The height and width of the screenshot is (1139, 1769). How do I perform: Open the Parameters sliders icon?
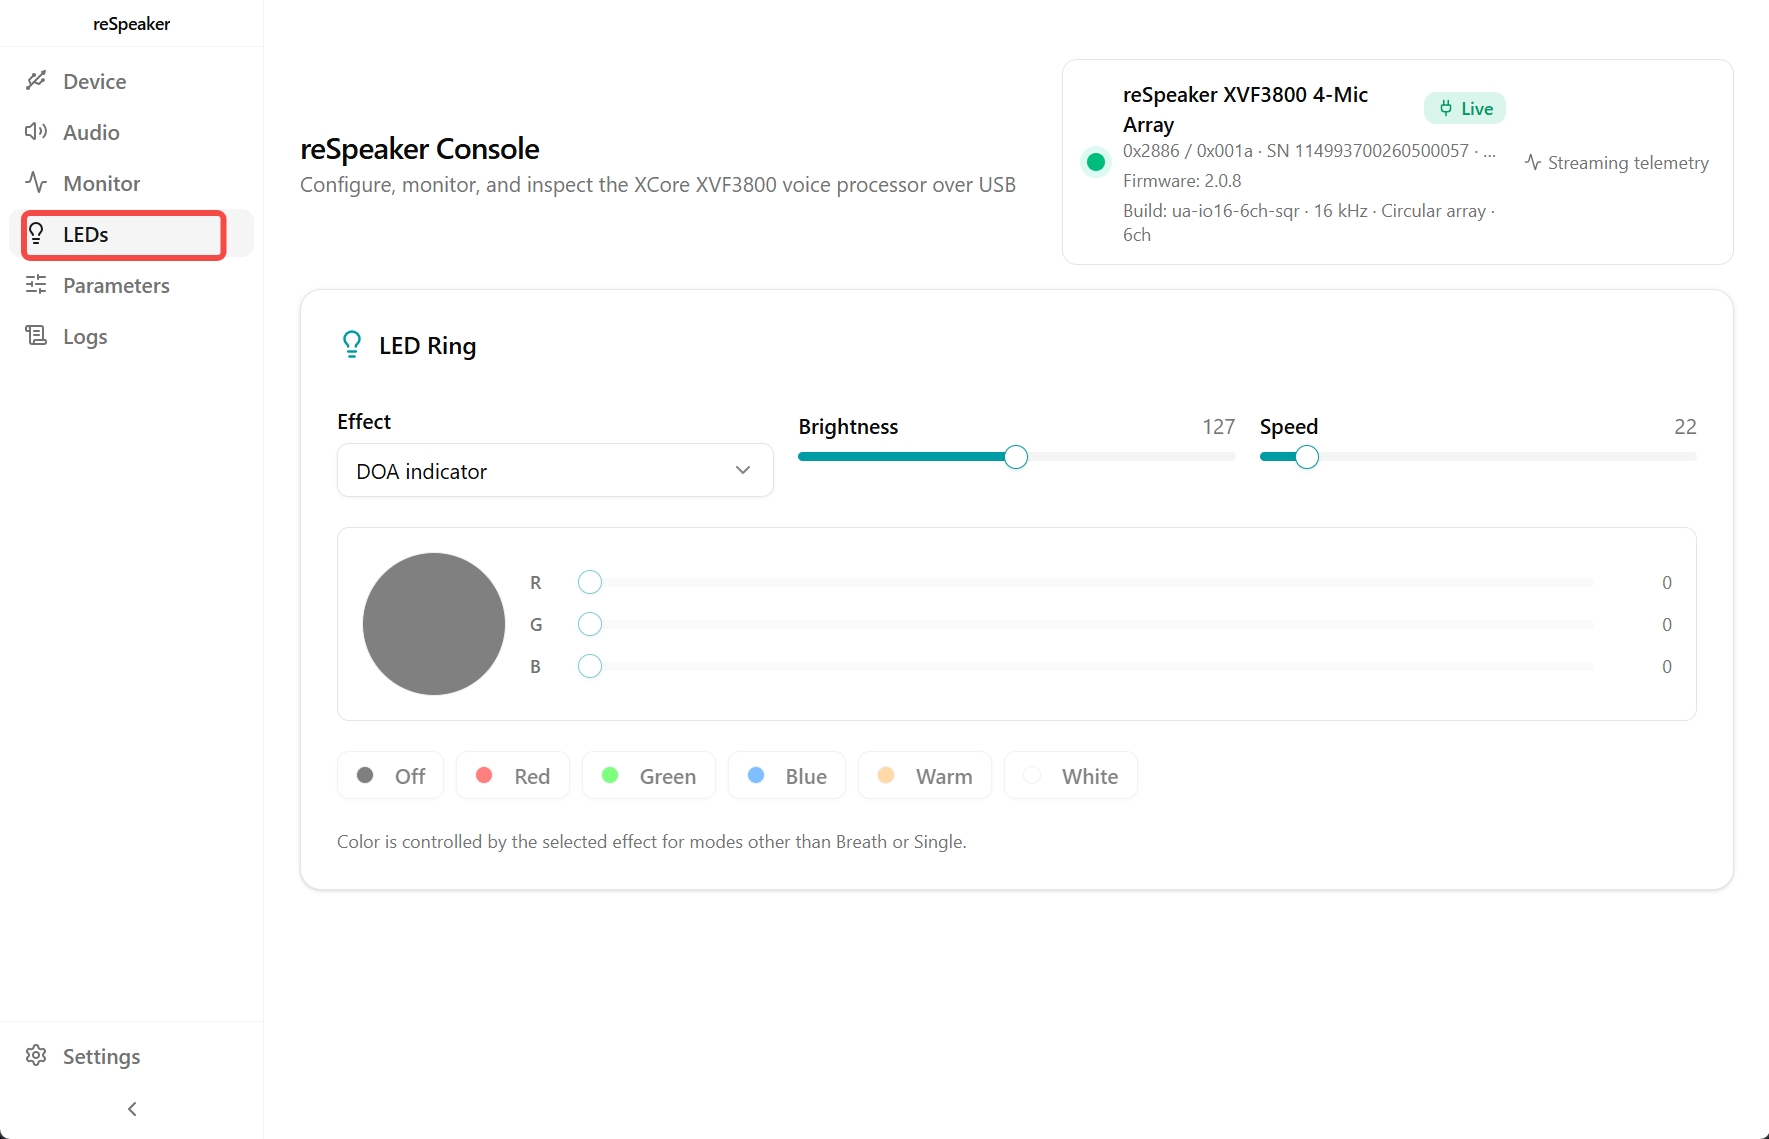[x=36, y=285]
